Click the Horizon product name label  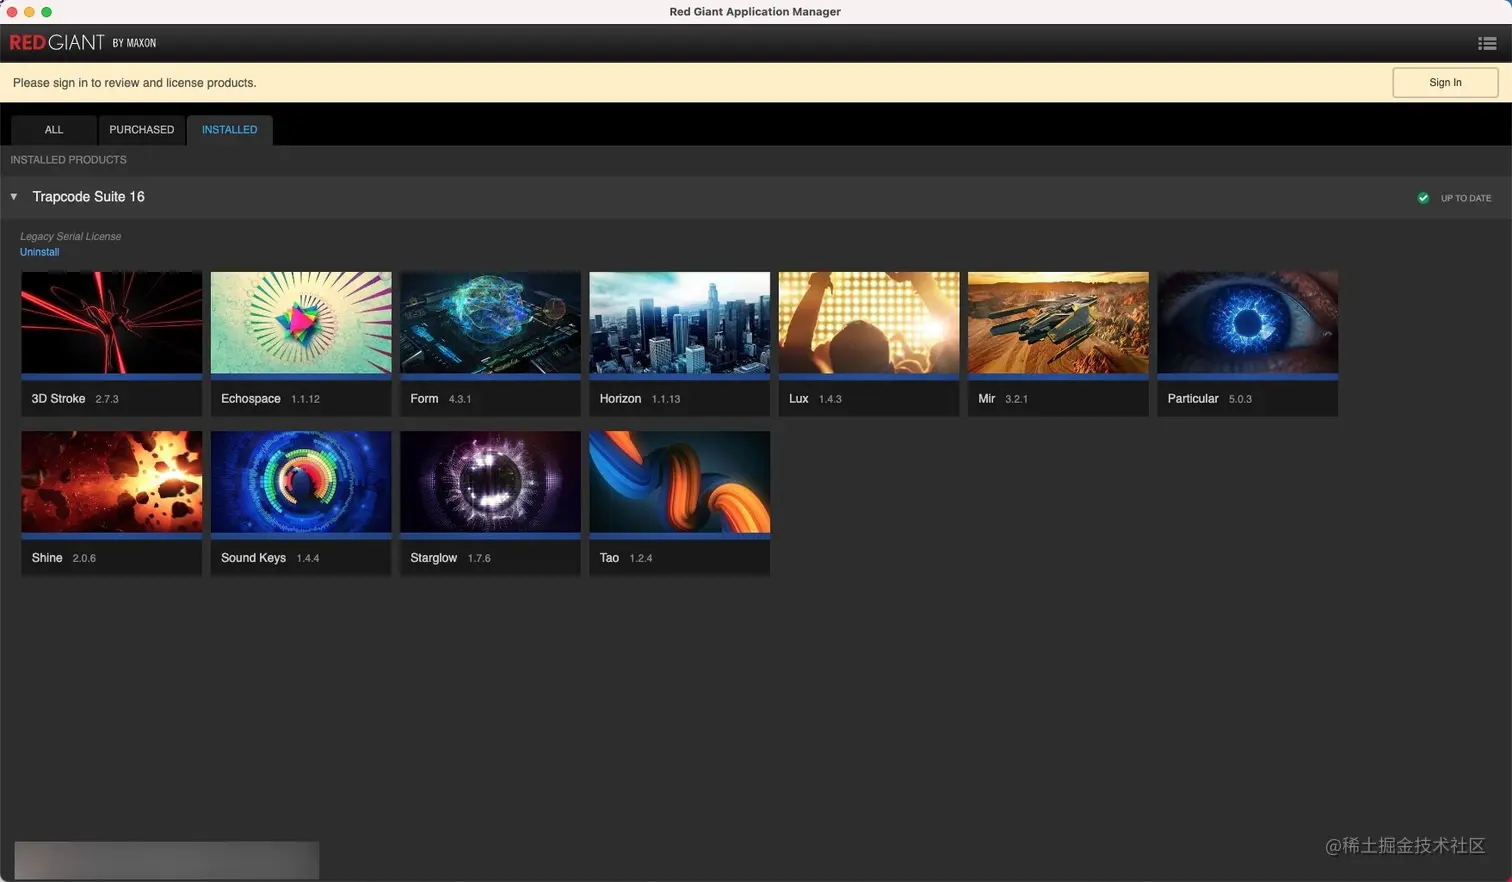coord(620,399)
